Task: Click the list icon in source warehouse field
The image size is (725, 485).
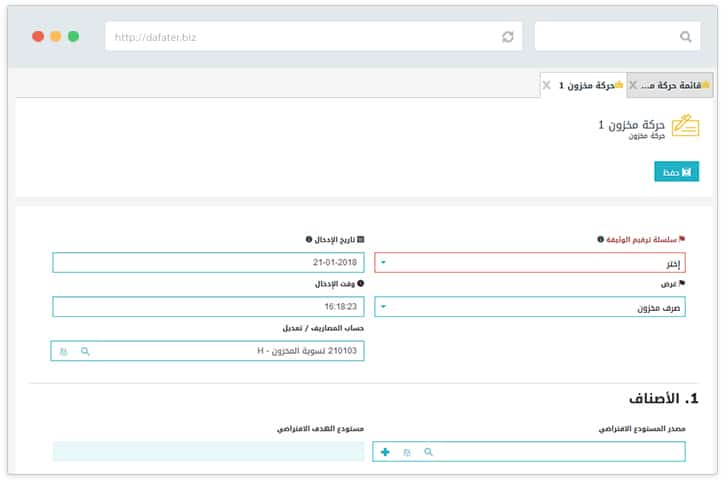Action: (407, 453)
